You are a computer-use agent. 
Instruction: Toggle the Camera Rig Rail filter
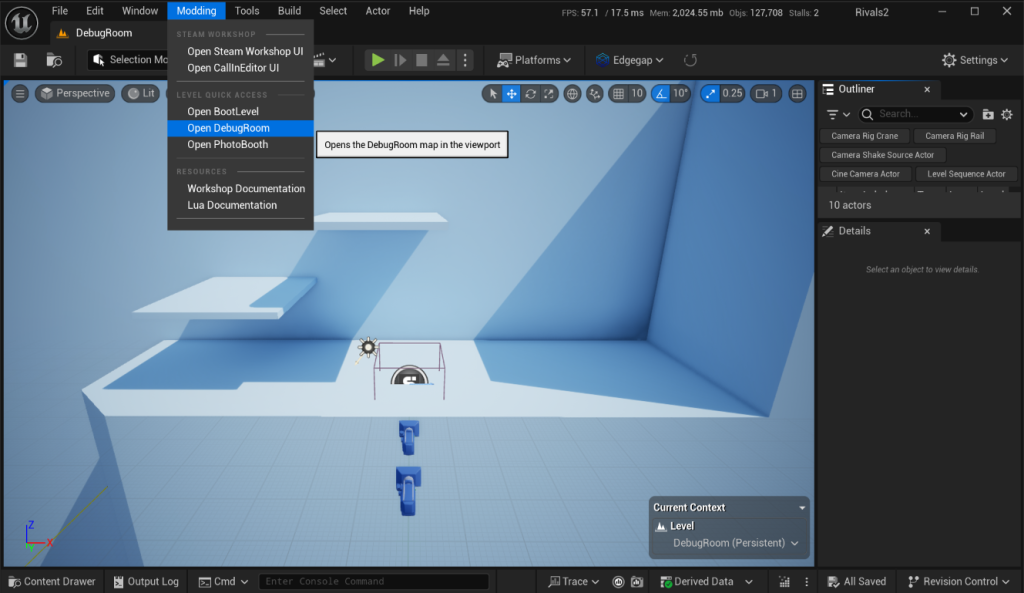pyautogui.click(x=954, y=136)
